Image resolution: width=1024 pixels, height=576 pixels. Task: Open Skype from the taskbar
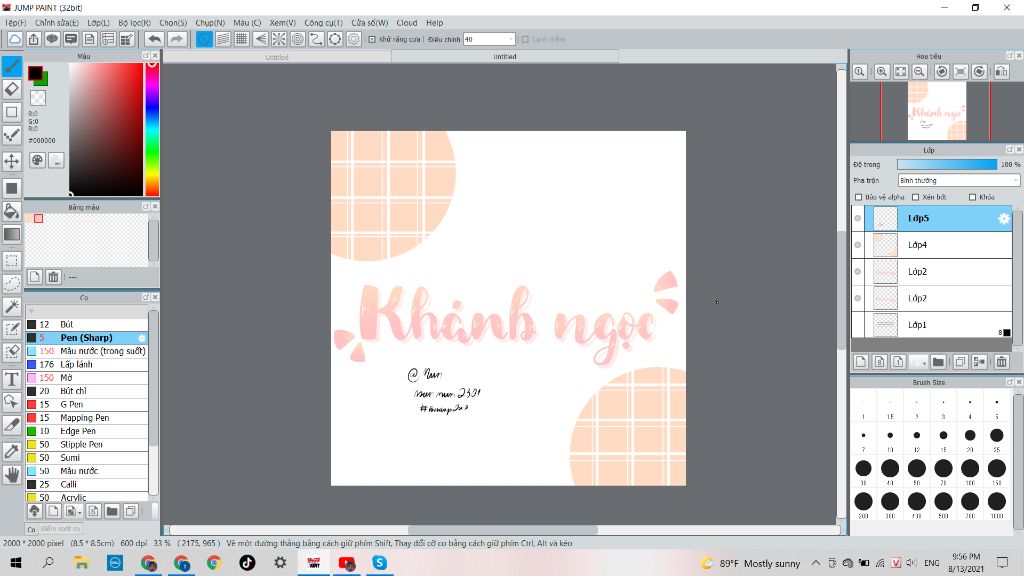click(x=379, y=563)
